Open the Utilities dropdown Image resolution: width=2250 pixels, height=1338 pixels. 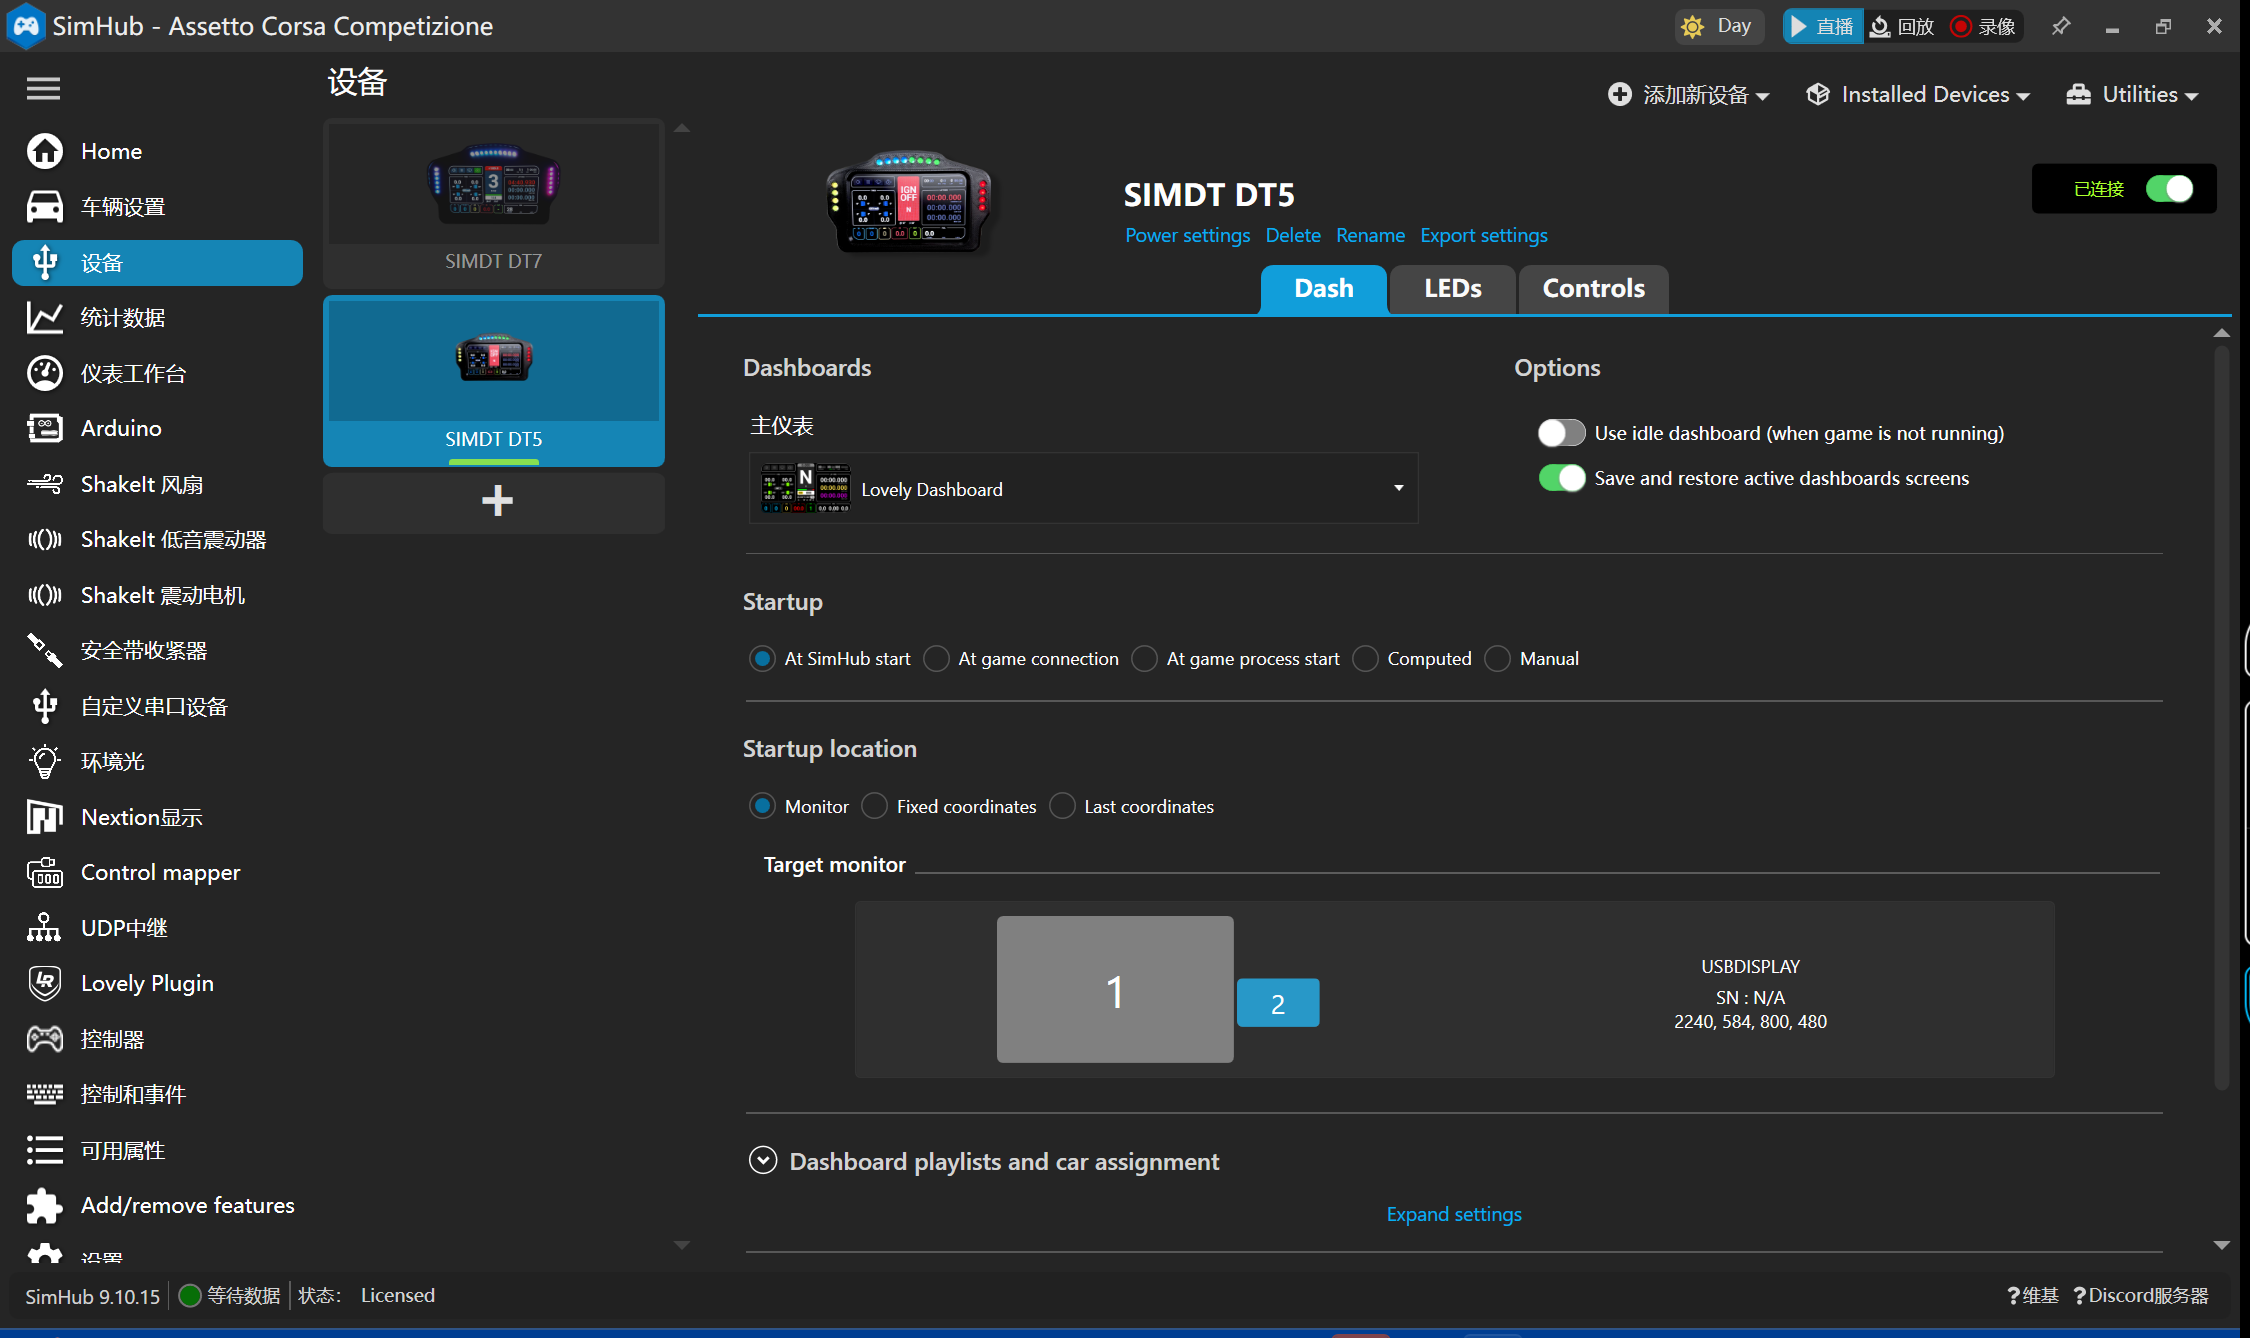coord(2132,95)
